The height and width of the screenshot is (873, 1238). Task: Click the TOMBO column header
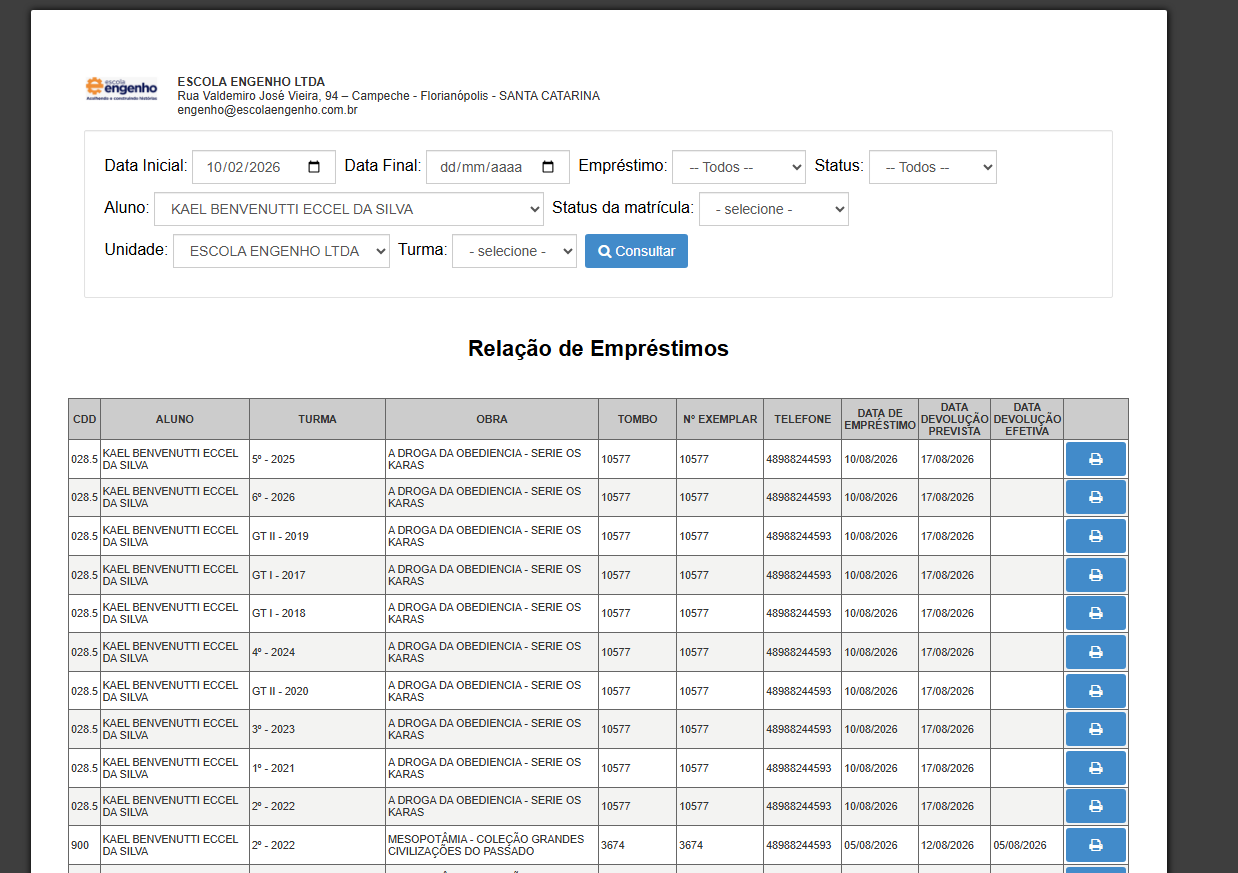(x=637, y=419)
